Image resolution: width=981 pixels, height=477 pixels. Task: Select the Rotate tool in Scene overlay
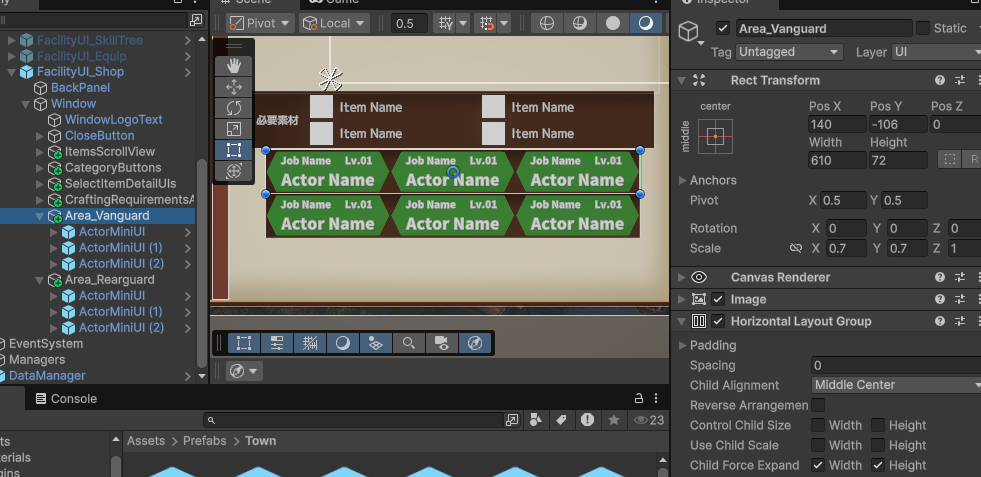[233, 108]
